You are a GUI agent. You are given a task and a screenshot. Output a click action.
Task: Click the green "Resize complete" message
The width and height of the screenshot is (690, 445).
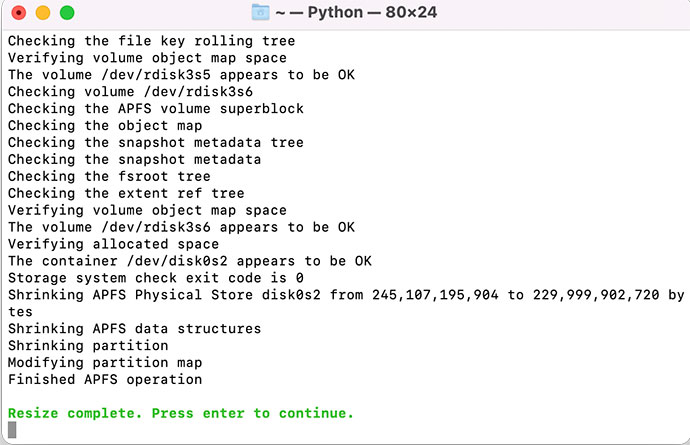click(x=181, y=413)
